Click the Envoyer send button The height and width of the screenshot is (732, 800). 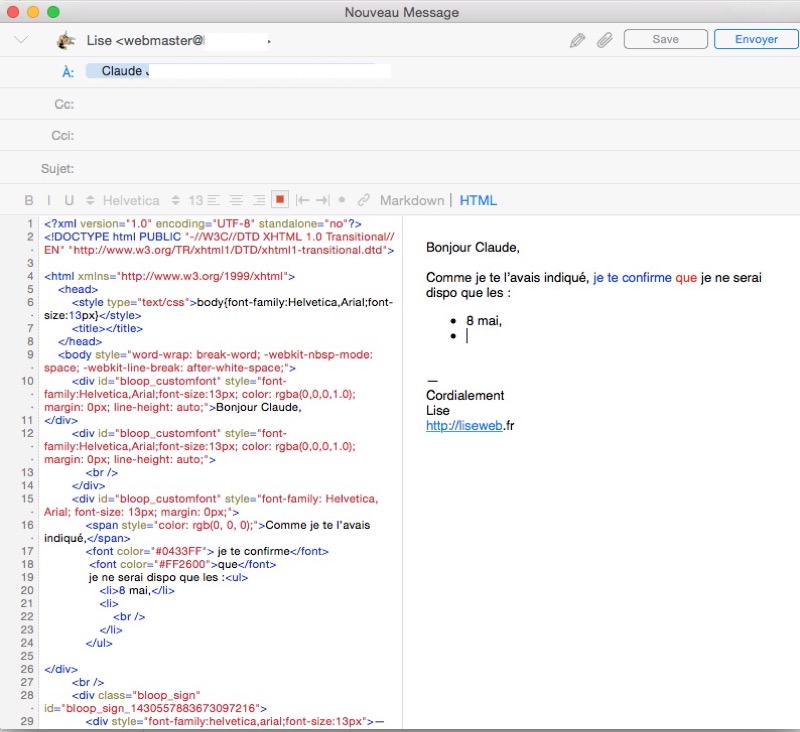tap(756, 39)
